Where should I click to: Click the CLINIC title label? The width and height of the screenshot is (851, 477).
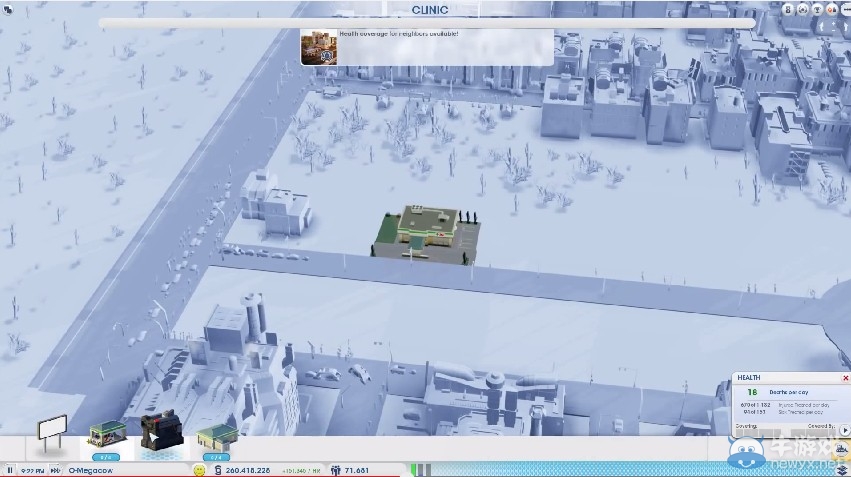pyautogui.click(x=430, y=10)
